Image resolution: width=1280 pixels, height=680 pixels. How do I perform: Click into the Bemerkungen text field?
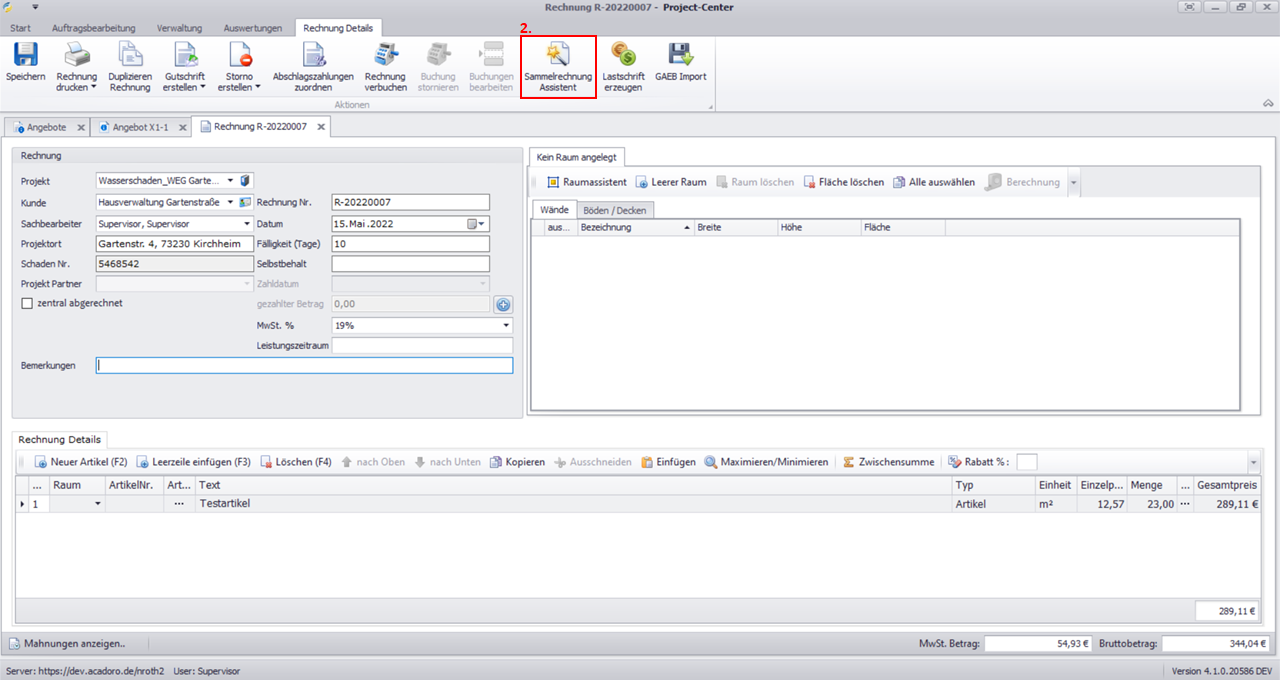point(304,366)
